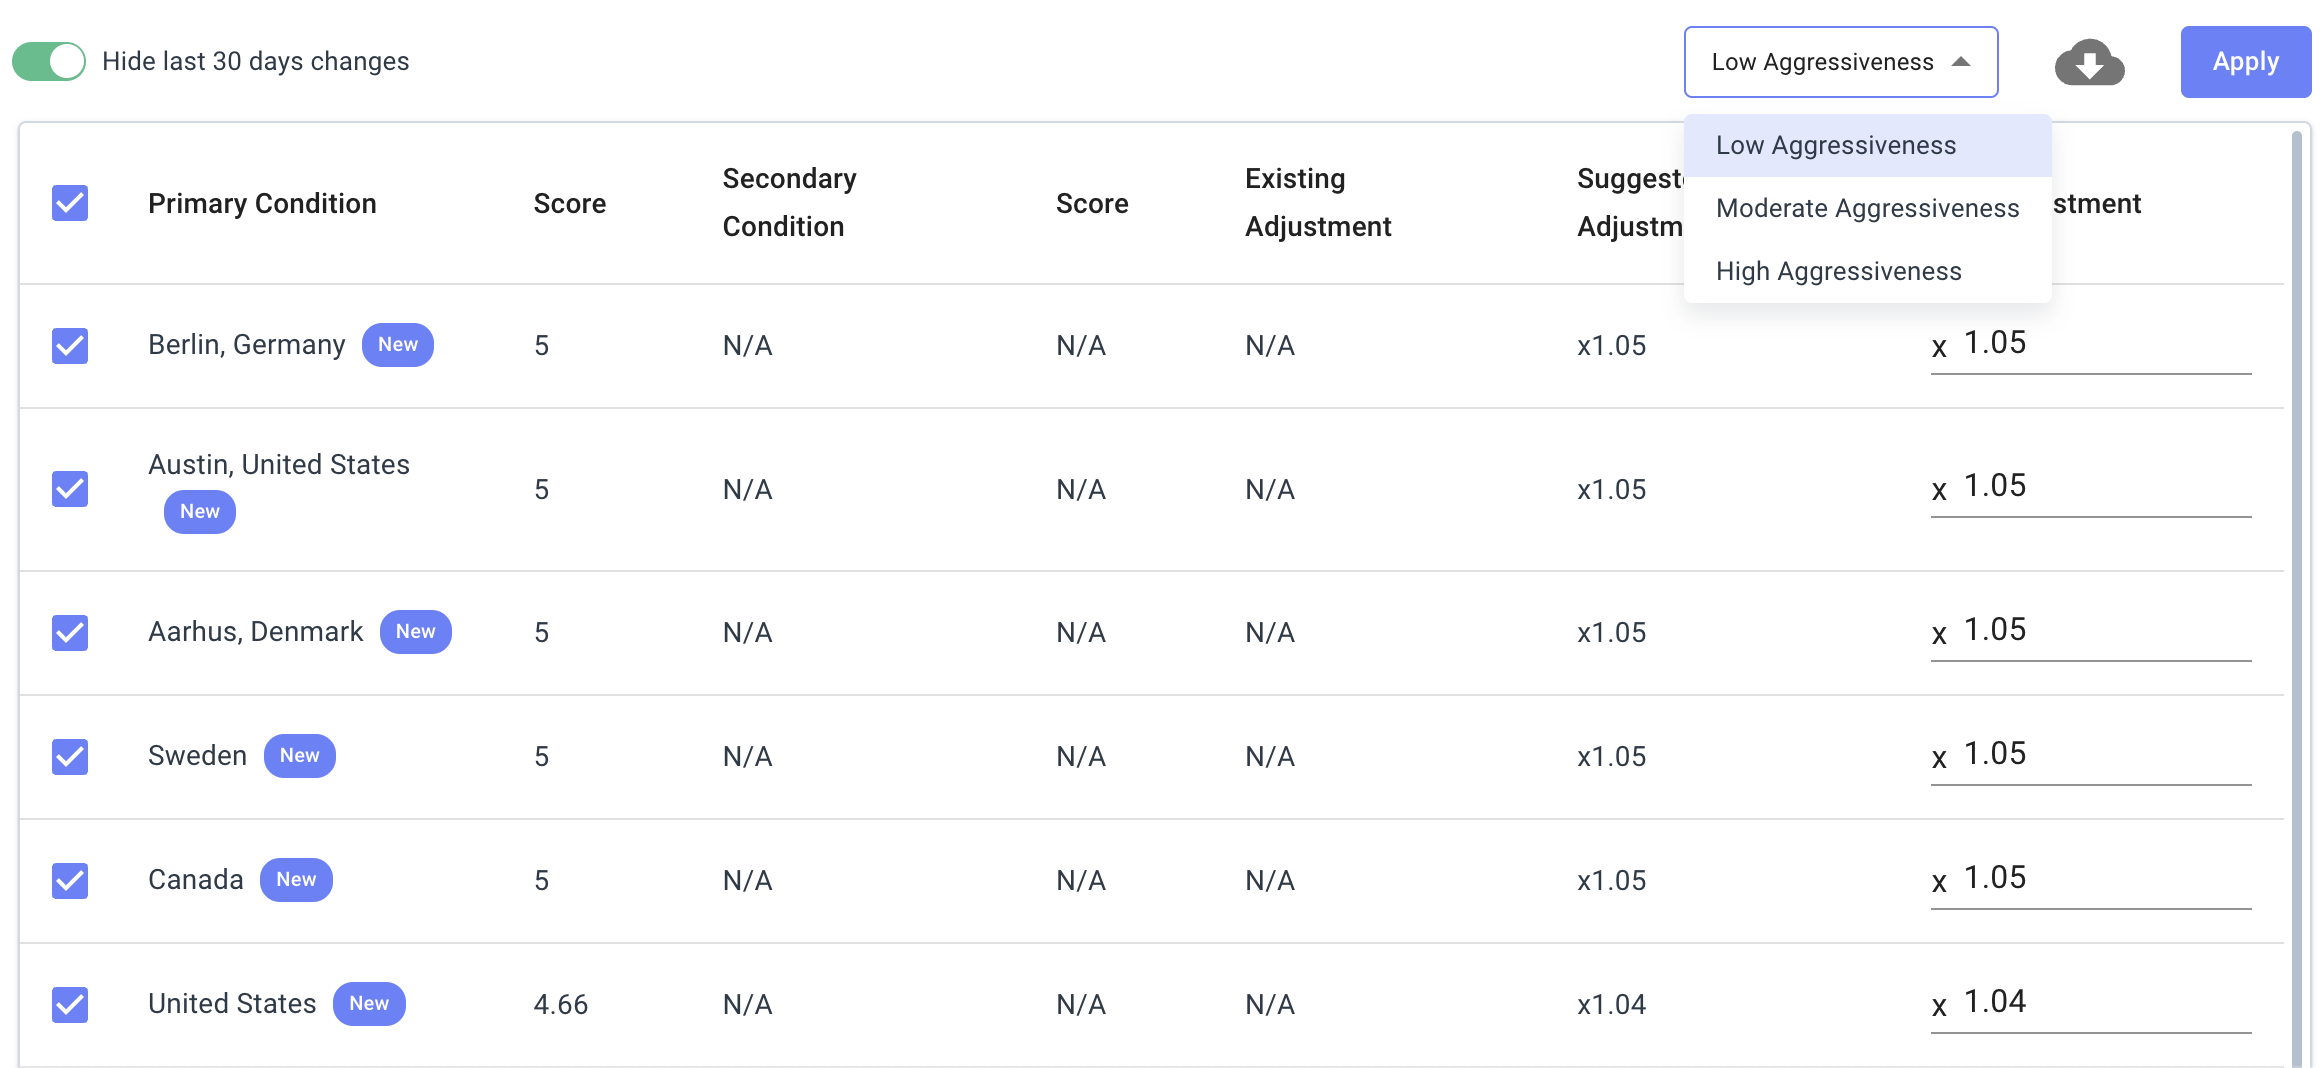
Task: Click the New badge in the last United States row
Action: point(369,1004)
